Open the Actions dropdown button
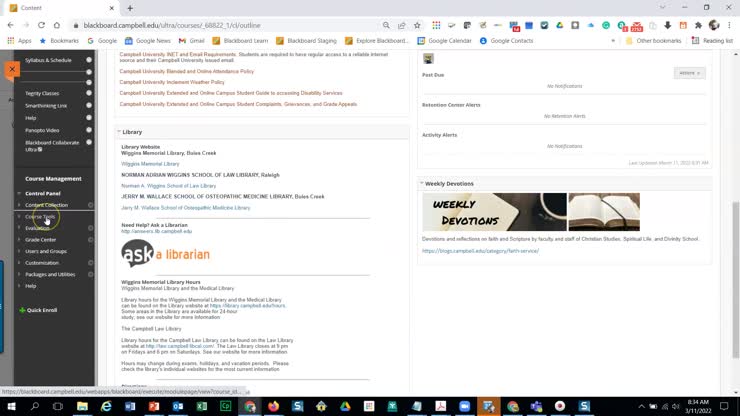The image size is (740, 416). tap(689, 73)
